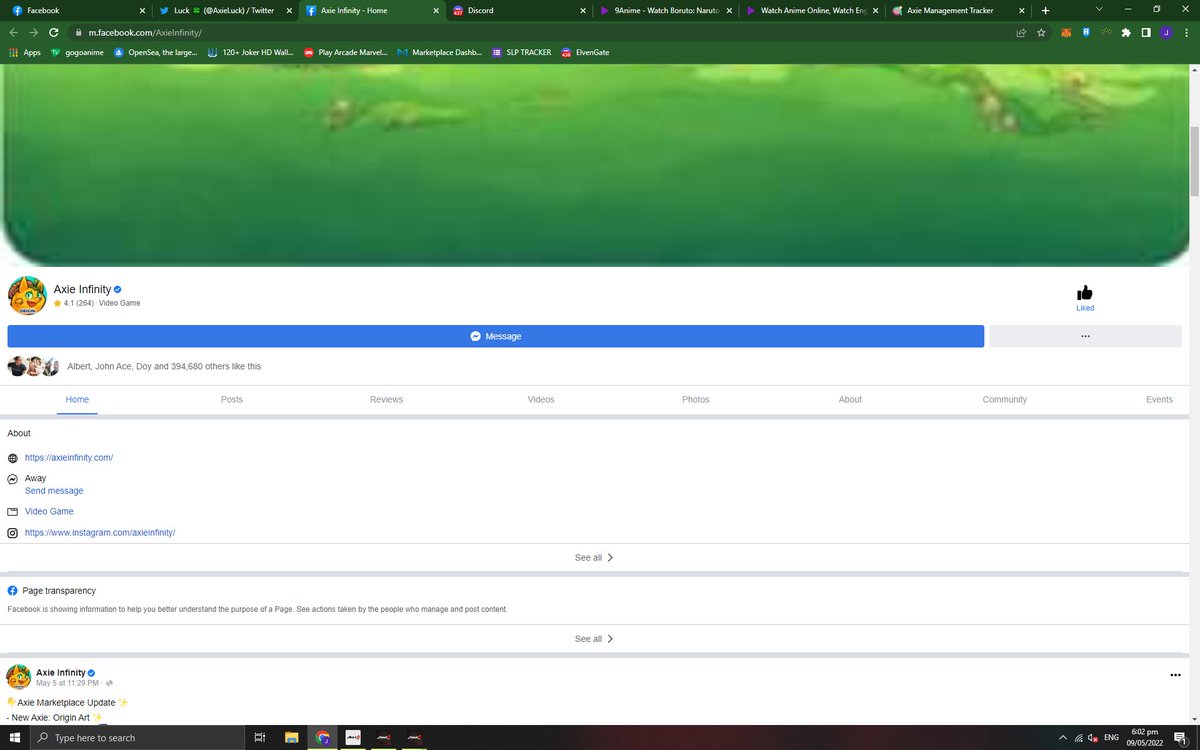Open the Apps bookmark shortcut
1200x750 pixels.
point(25,52)
